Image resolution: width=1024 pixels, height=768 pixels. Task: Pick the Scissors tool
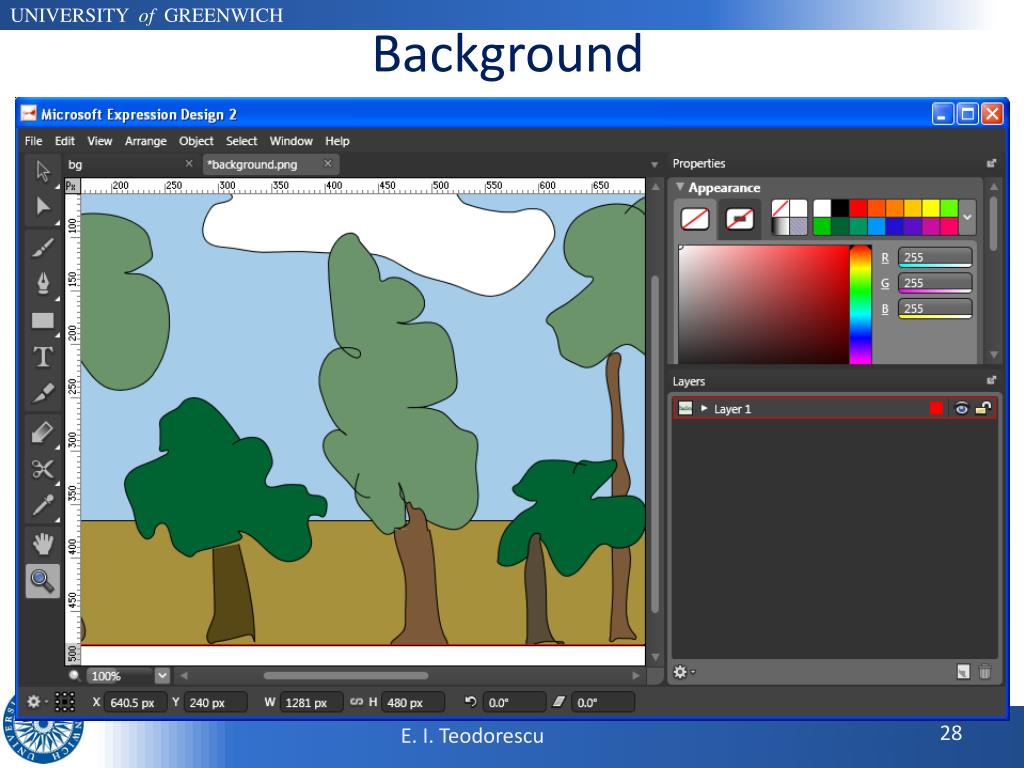coord(42,469)
